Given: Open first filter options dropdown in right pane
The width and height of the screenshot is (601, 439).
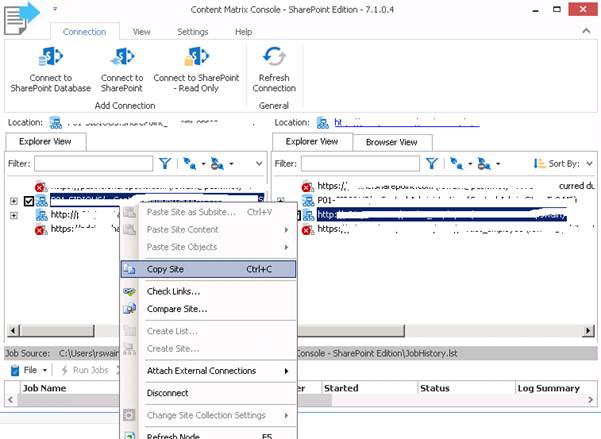Looking at the screenshot, I should click(470, 164).
